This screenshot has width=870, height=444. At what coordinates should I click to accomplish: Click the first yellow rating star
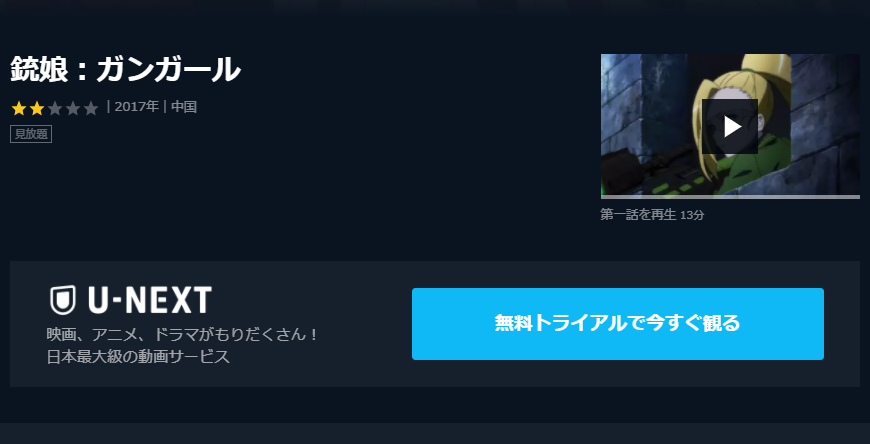[x=19, y=108]
